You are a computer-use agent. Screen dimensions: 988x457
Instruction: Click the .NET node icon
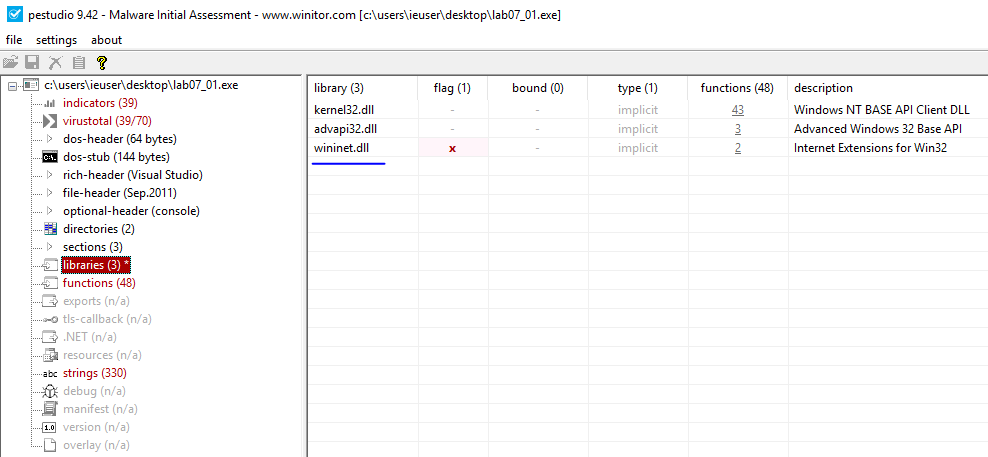tap(50, 337)
